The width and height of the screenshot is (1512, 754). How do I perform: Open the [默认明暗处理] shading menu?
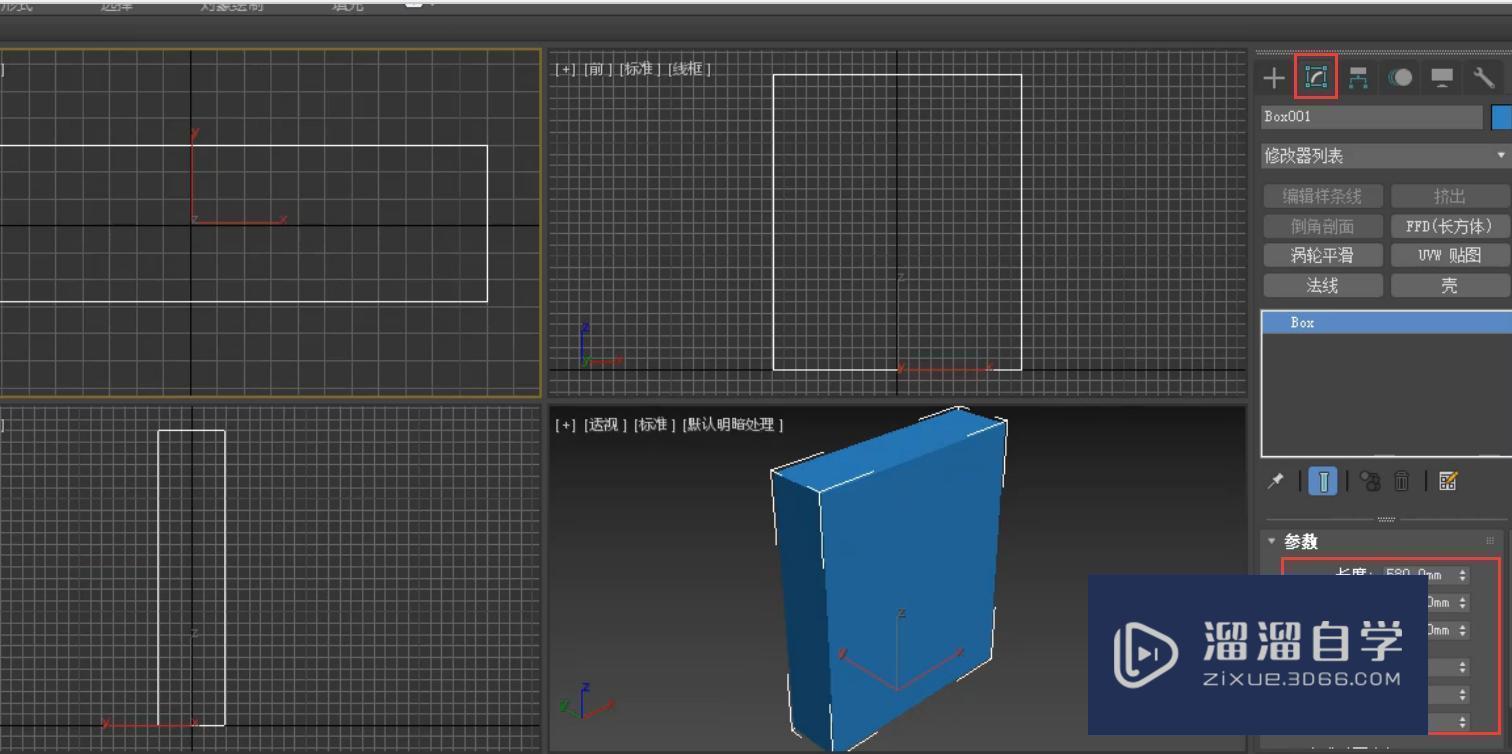pyautogui.click(x=733, y=425)
